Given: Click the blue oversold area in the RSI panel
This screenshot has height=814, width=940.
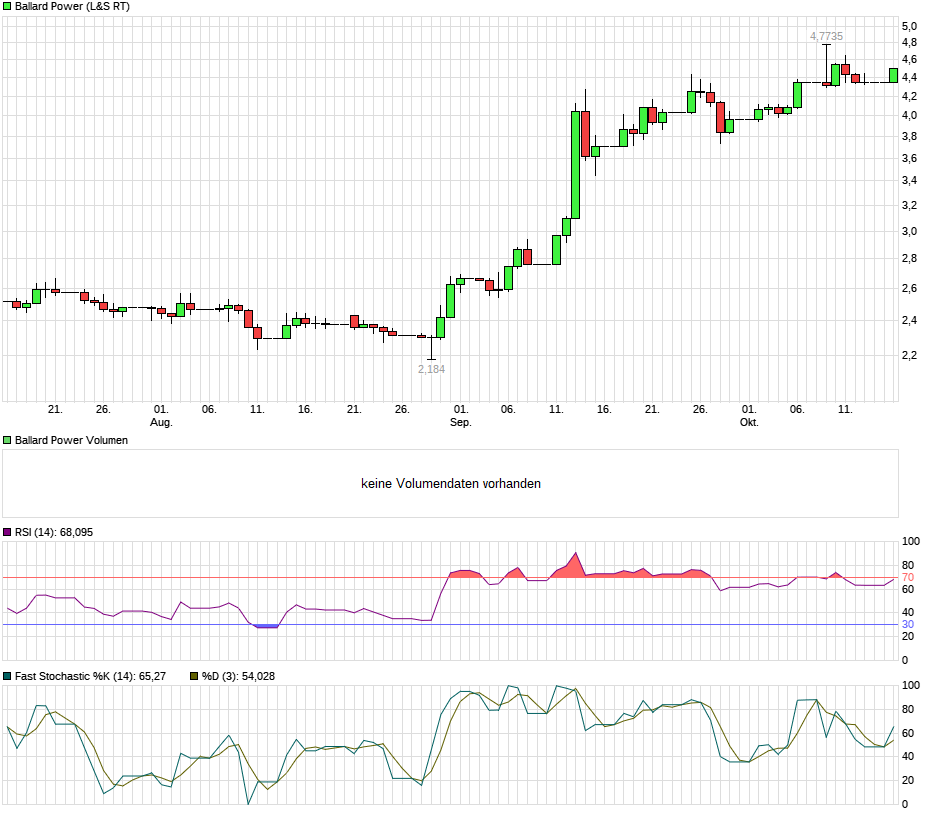Looking at the screenshot, I should 266,626.
